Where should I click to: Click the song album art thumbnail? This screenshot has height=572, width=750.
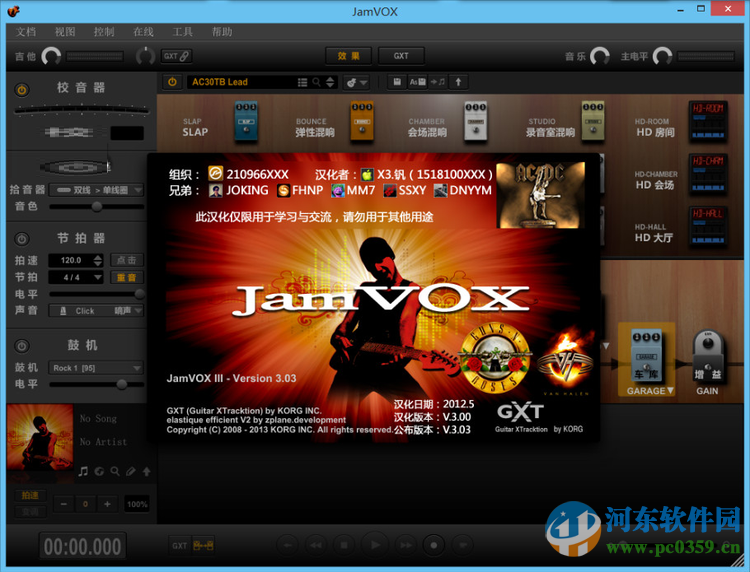tap(40, 437)
